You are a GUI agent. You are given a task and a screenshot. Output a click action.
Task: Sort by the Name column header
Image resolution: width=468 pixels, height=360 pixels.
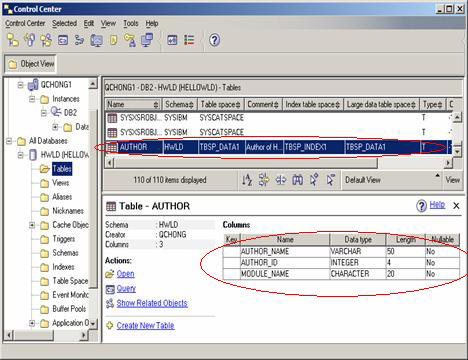pyautogui.click(x=133, y=104)
